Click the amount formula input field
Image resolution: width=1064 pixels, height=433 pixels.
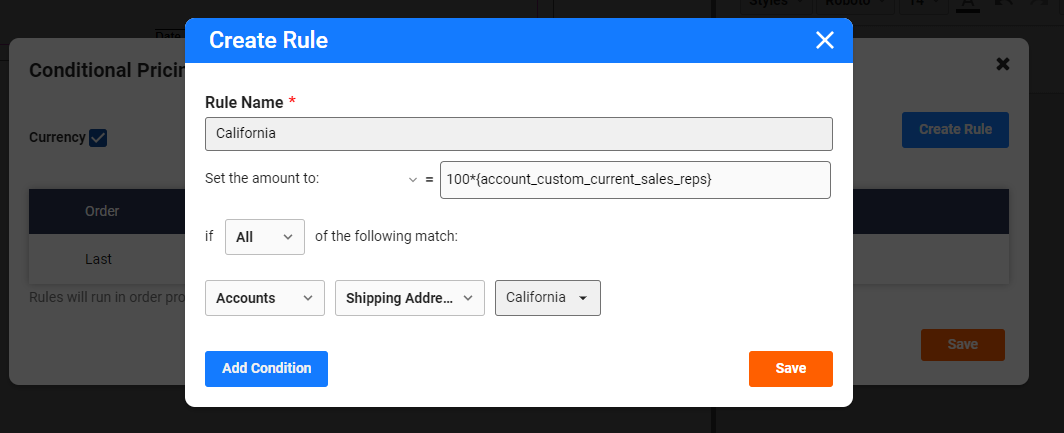[635, 180]
